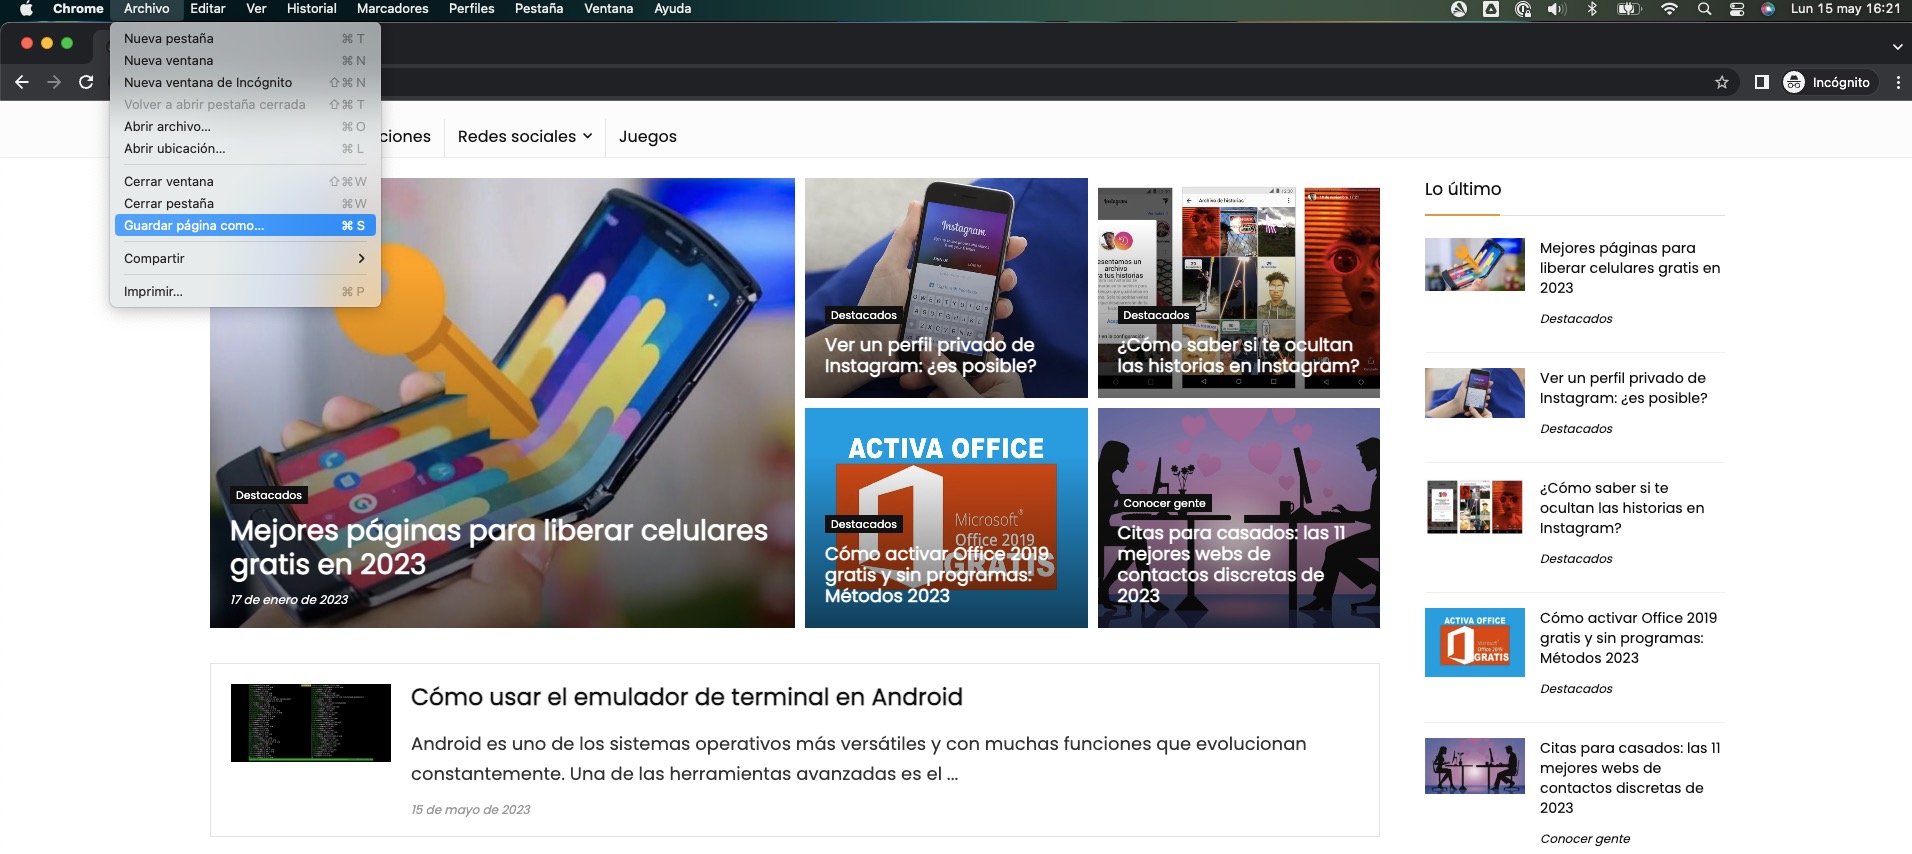
Task: Select Nueva pestaña from the Archivo menu
Action: tap(245, 38)
